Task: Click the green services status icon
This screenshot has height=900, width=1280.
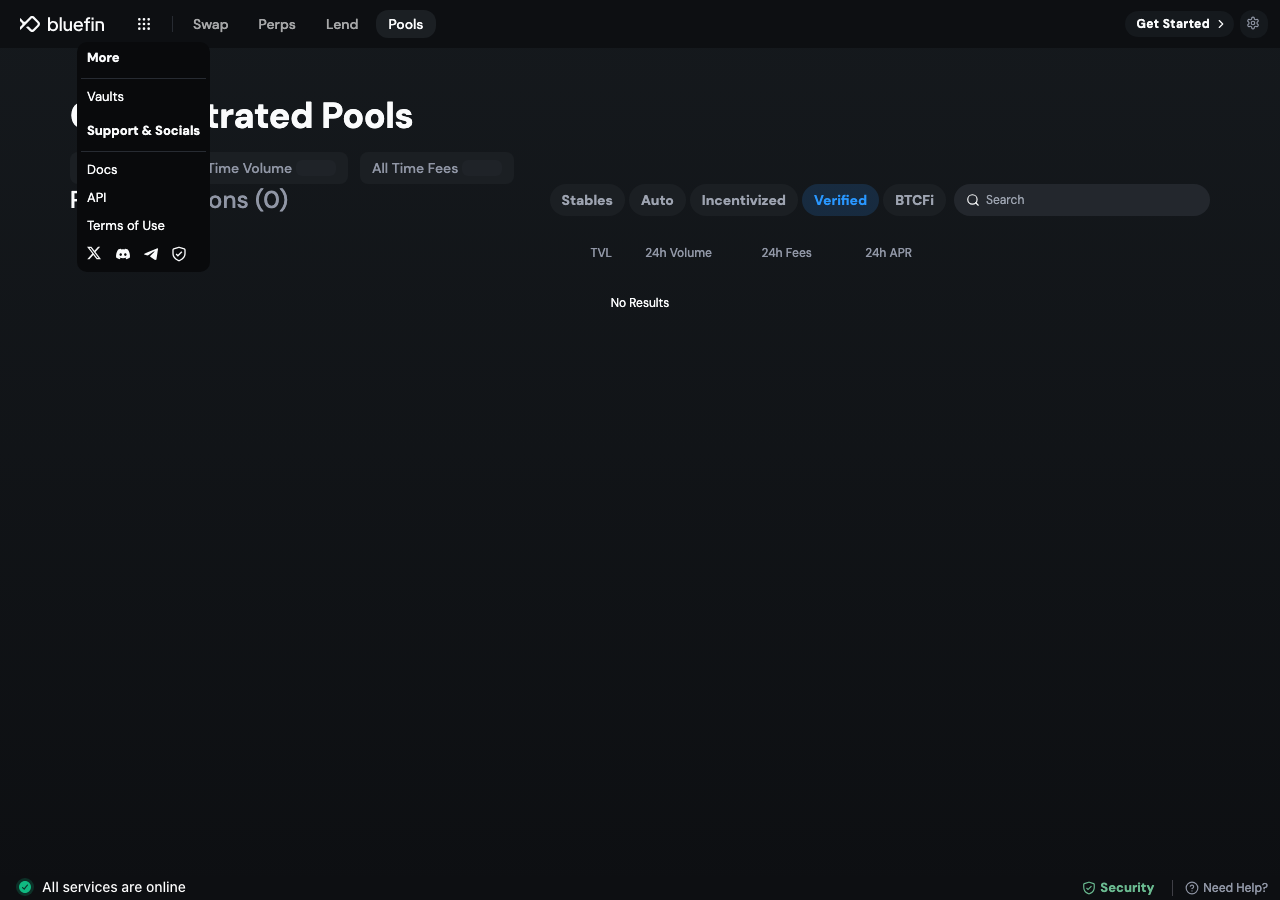Action: click(25, 887)
